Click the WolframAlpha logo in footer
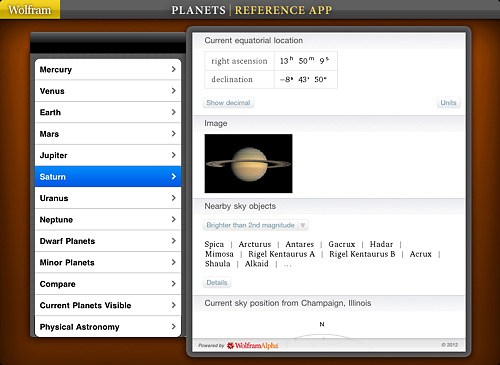The width and height of the screenshot is (500, 365). (252, 345)
